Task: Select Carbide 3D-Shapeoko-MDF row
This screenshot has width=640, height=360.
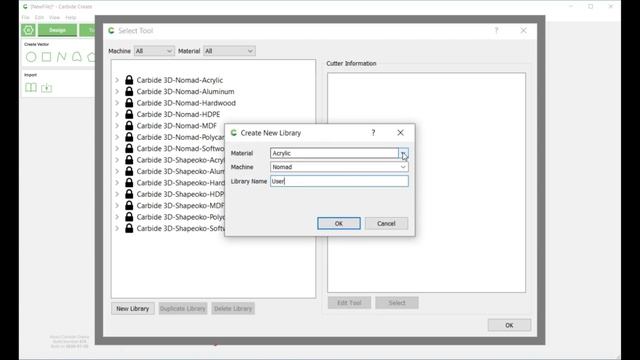Action: pyautogui.click(x=180, y=205)
